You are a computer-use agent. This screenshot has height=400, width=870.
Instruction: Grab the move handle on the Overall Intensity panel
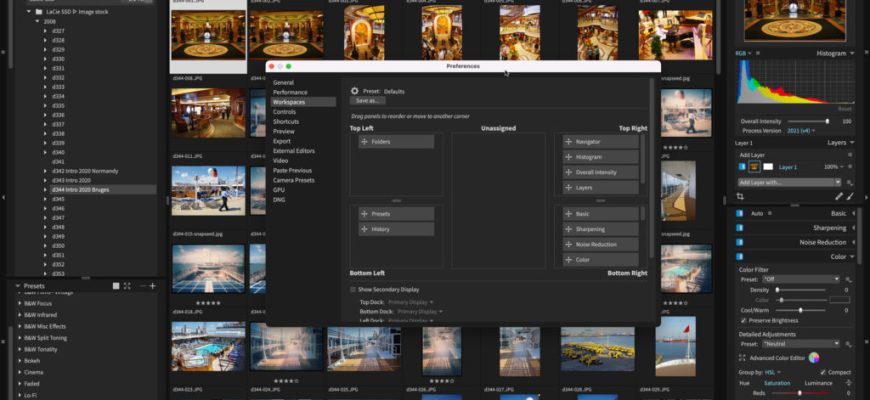point(569,173)
